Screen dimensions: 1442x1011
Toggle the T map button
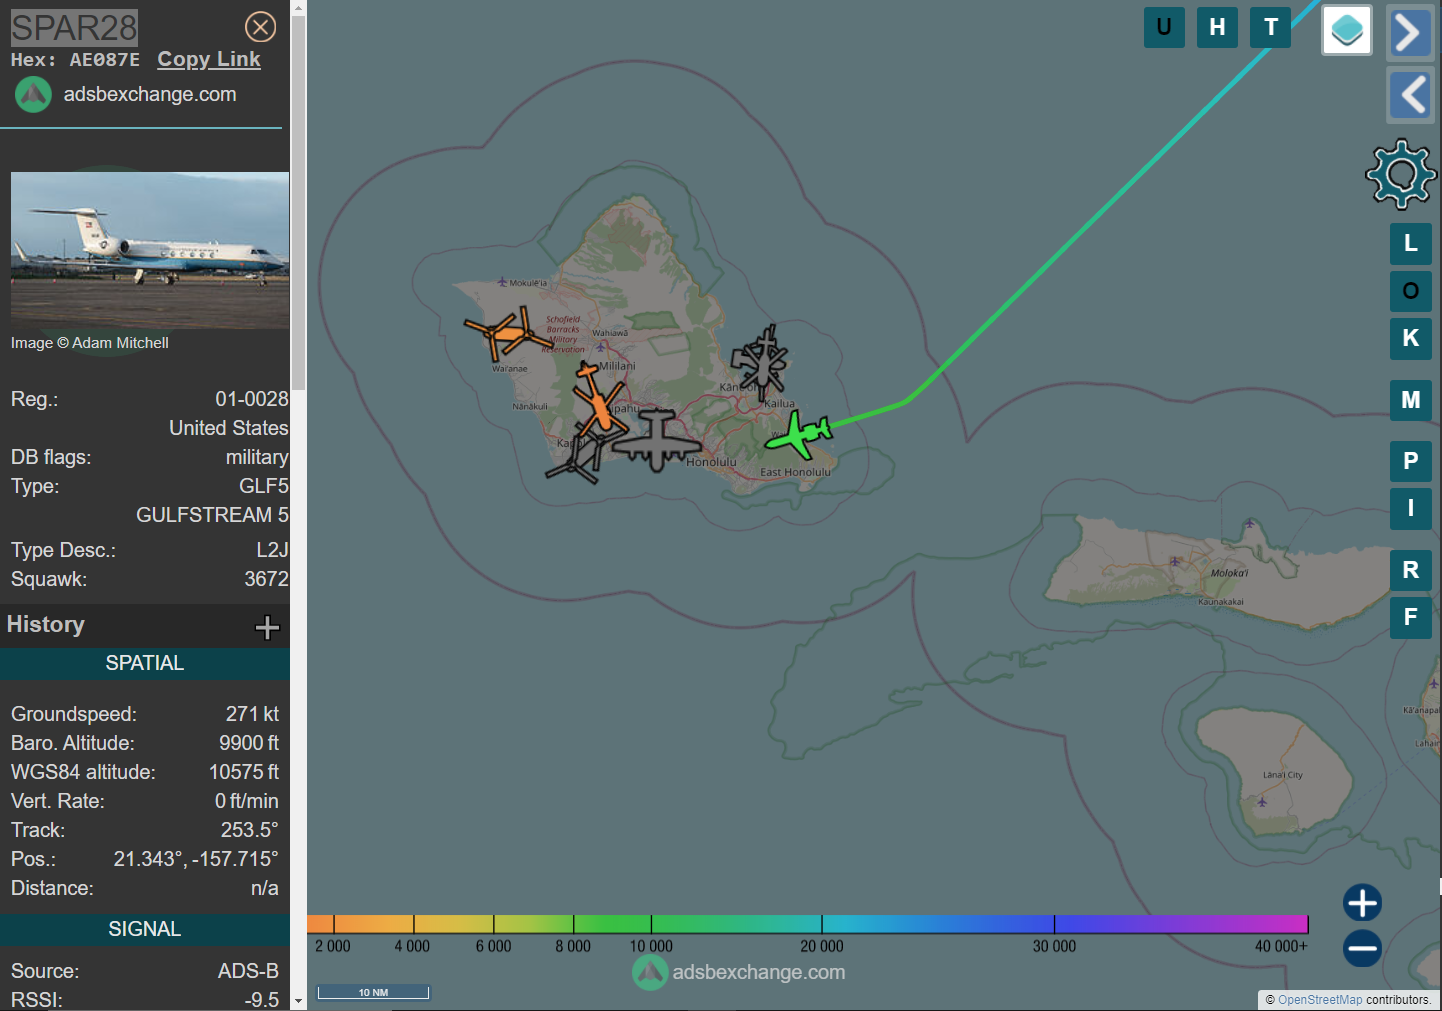[x=1271, y=27]
